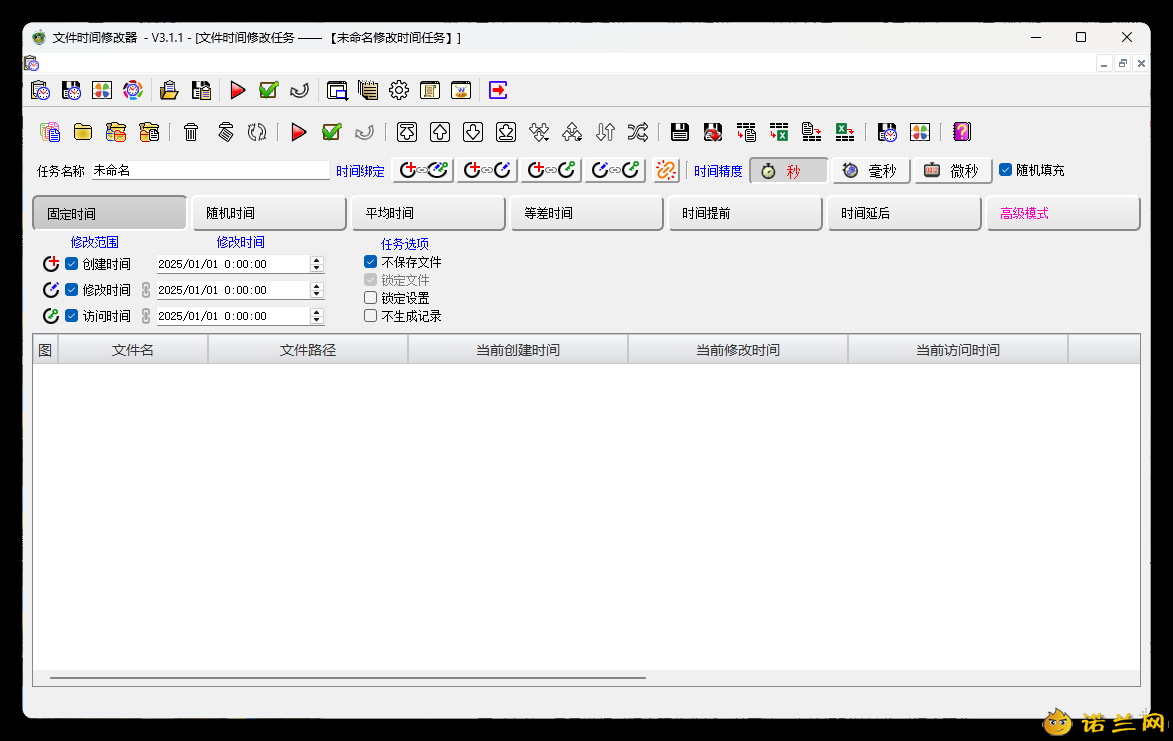The width and height of the screenshot is (1173, 741).
Task: Click the trash can delete icon
Action: [191, 132]
